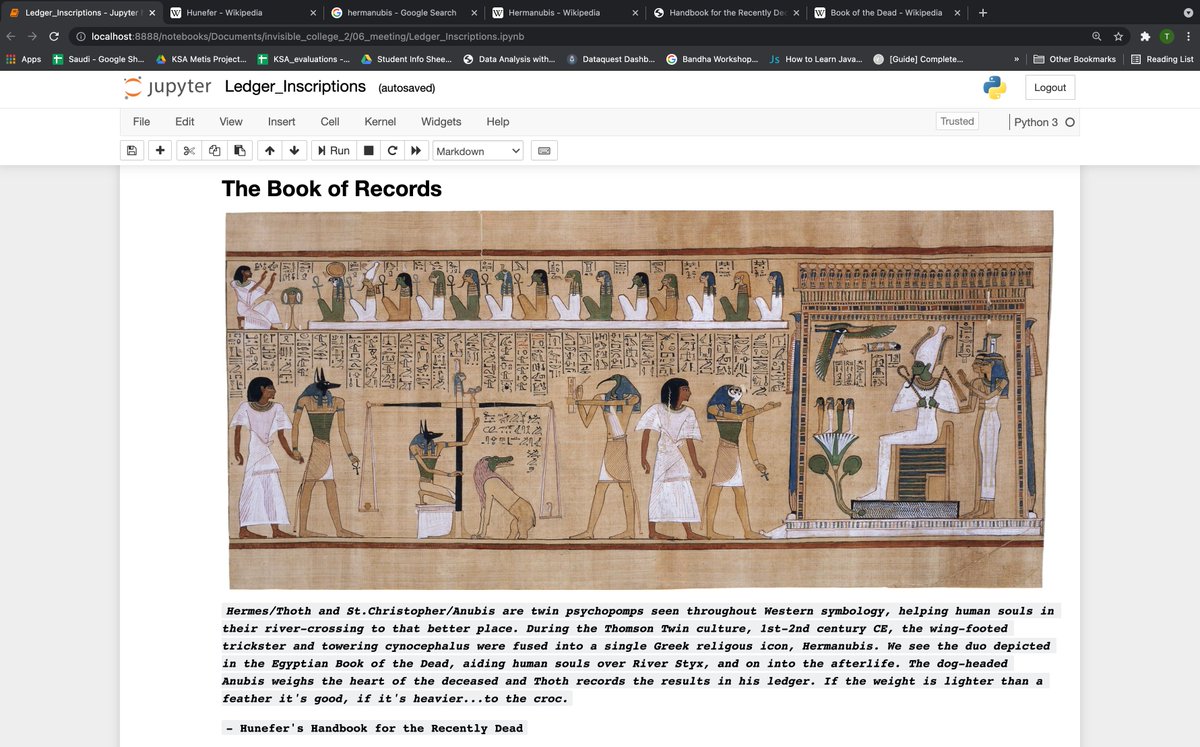Click the Logout button

[x=1050, y=87]
